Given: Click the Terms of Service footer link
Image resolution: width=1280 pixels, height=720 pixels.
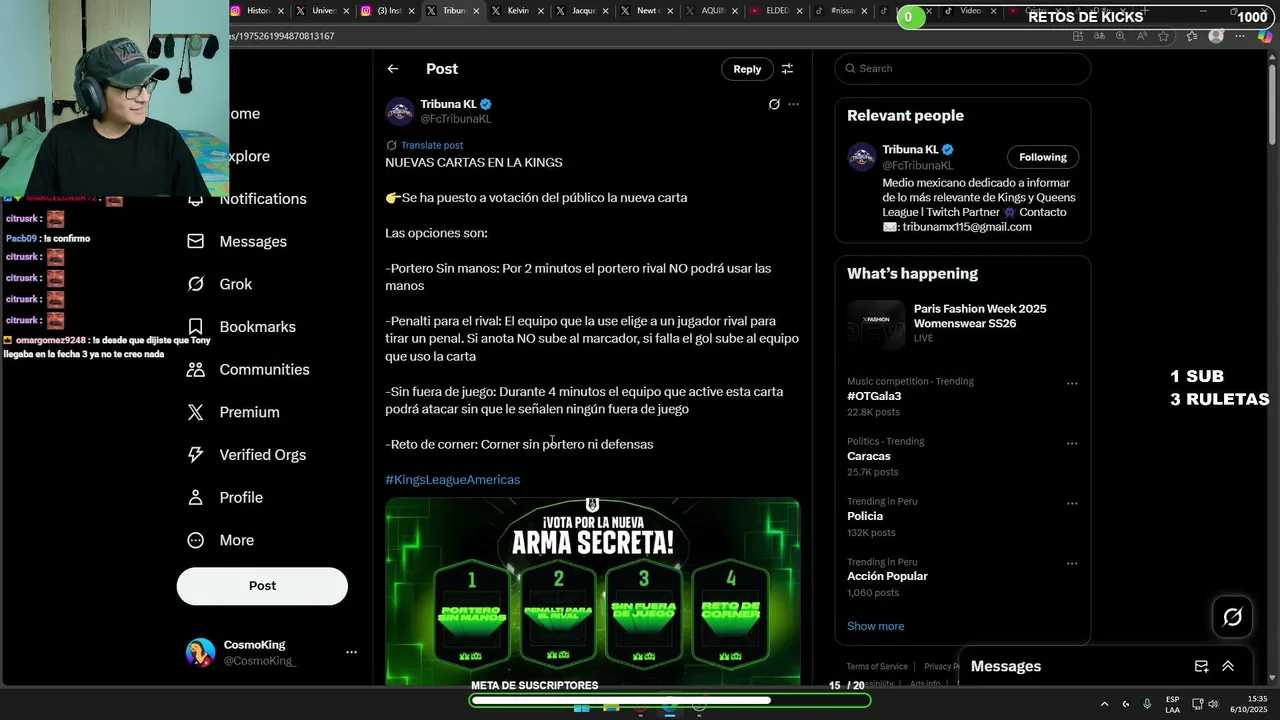Looking at the screenshot, I should click(877, 667).
